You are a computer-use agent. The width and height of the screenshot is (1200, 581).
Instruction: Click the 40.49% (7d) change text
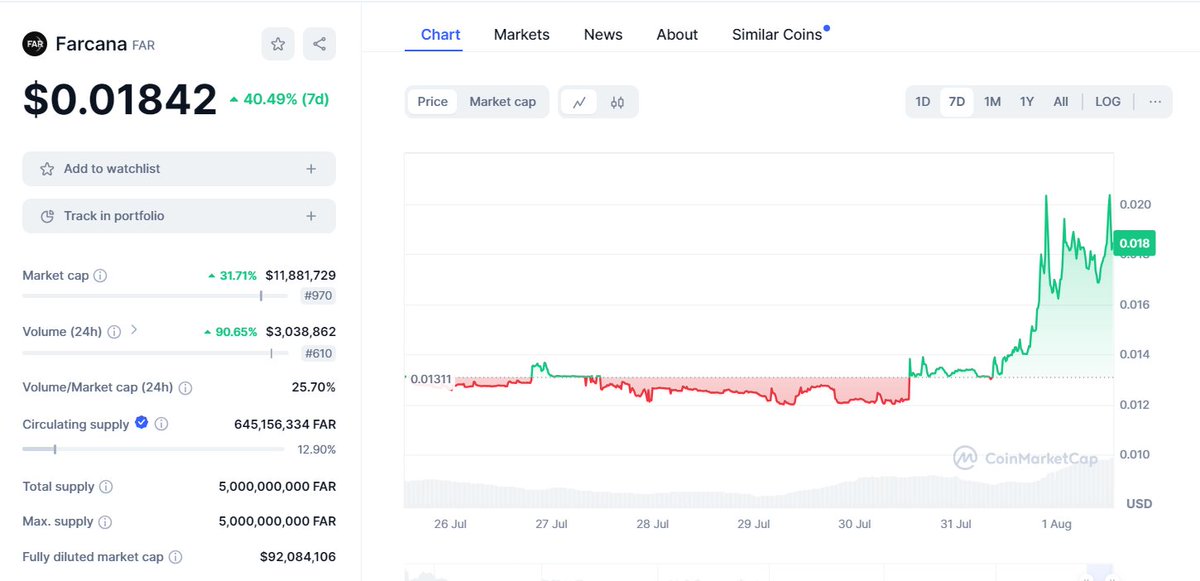279,99
